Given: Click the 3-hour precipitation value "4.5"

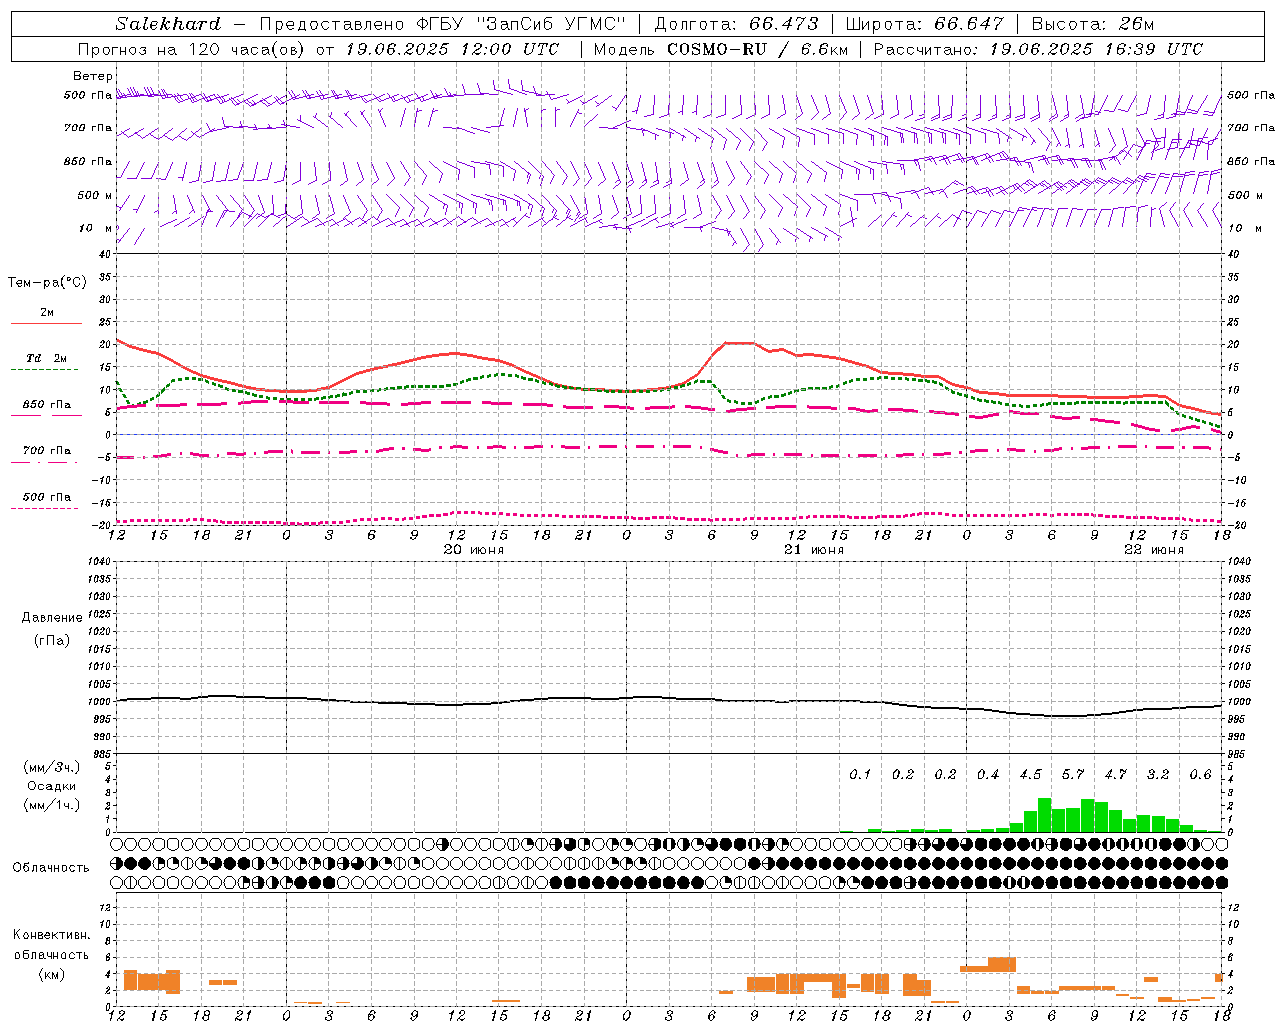Looking at the screenshot, I should tap(1031, 775).
